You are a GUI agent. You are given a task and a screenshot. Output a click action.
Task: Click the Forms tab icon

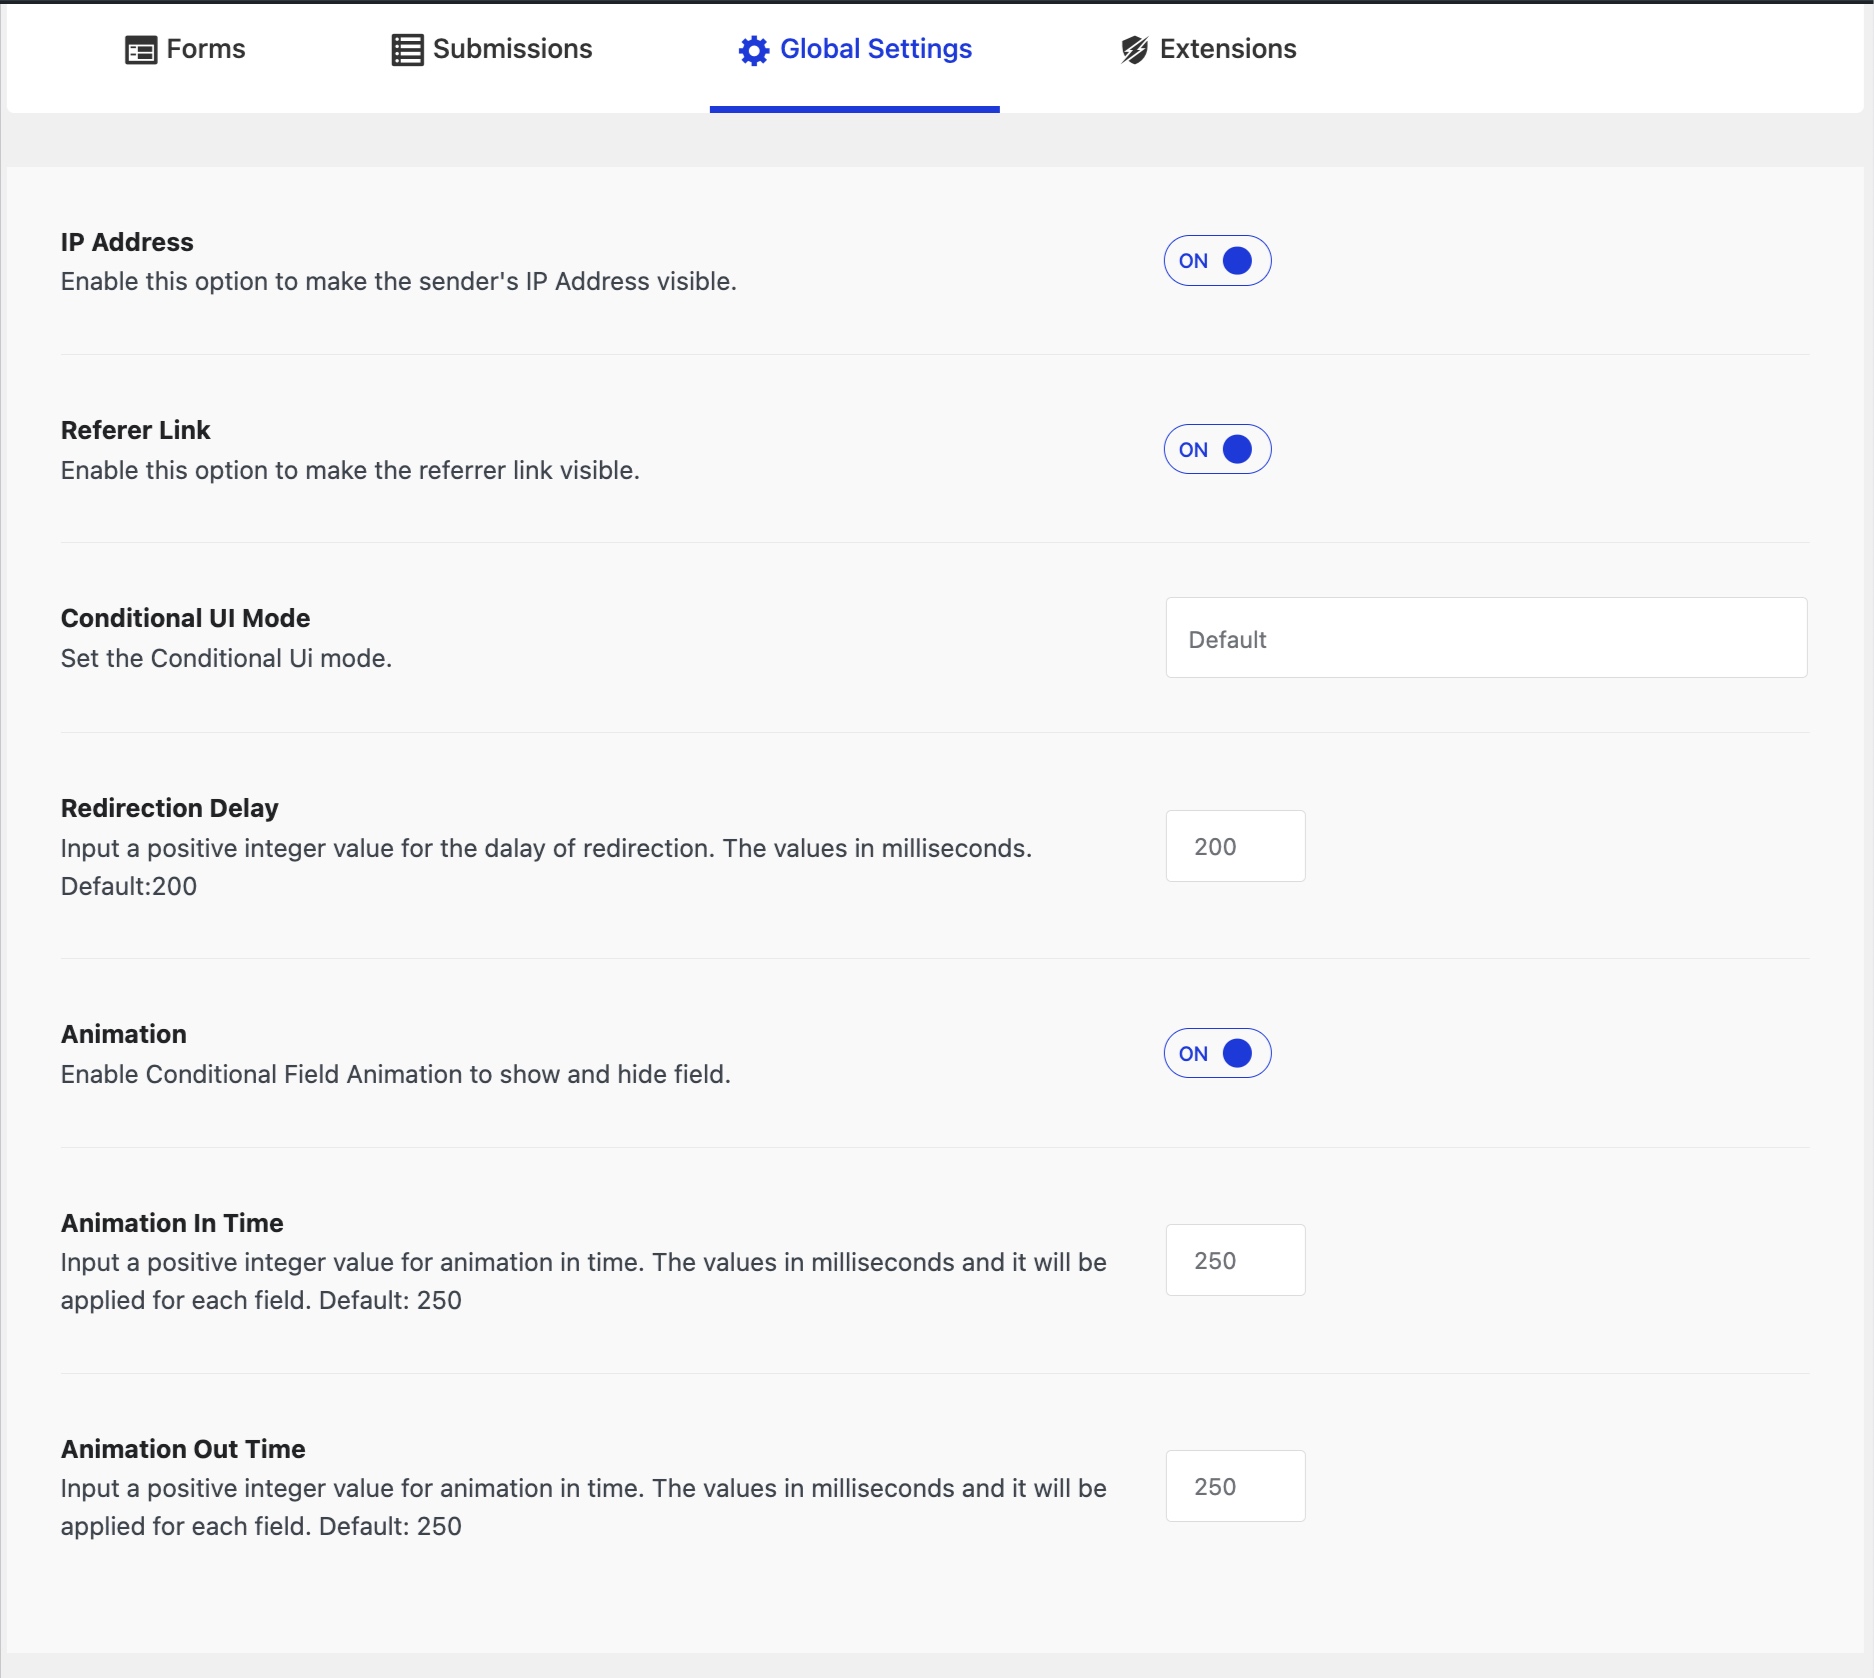tap(141, 50)
